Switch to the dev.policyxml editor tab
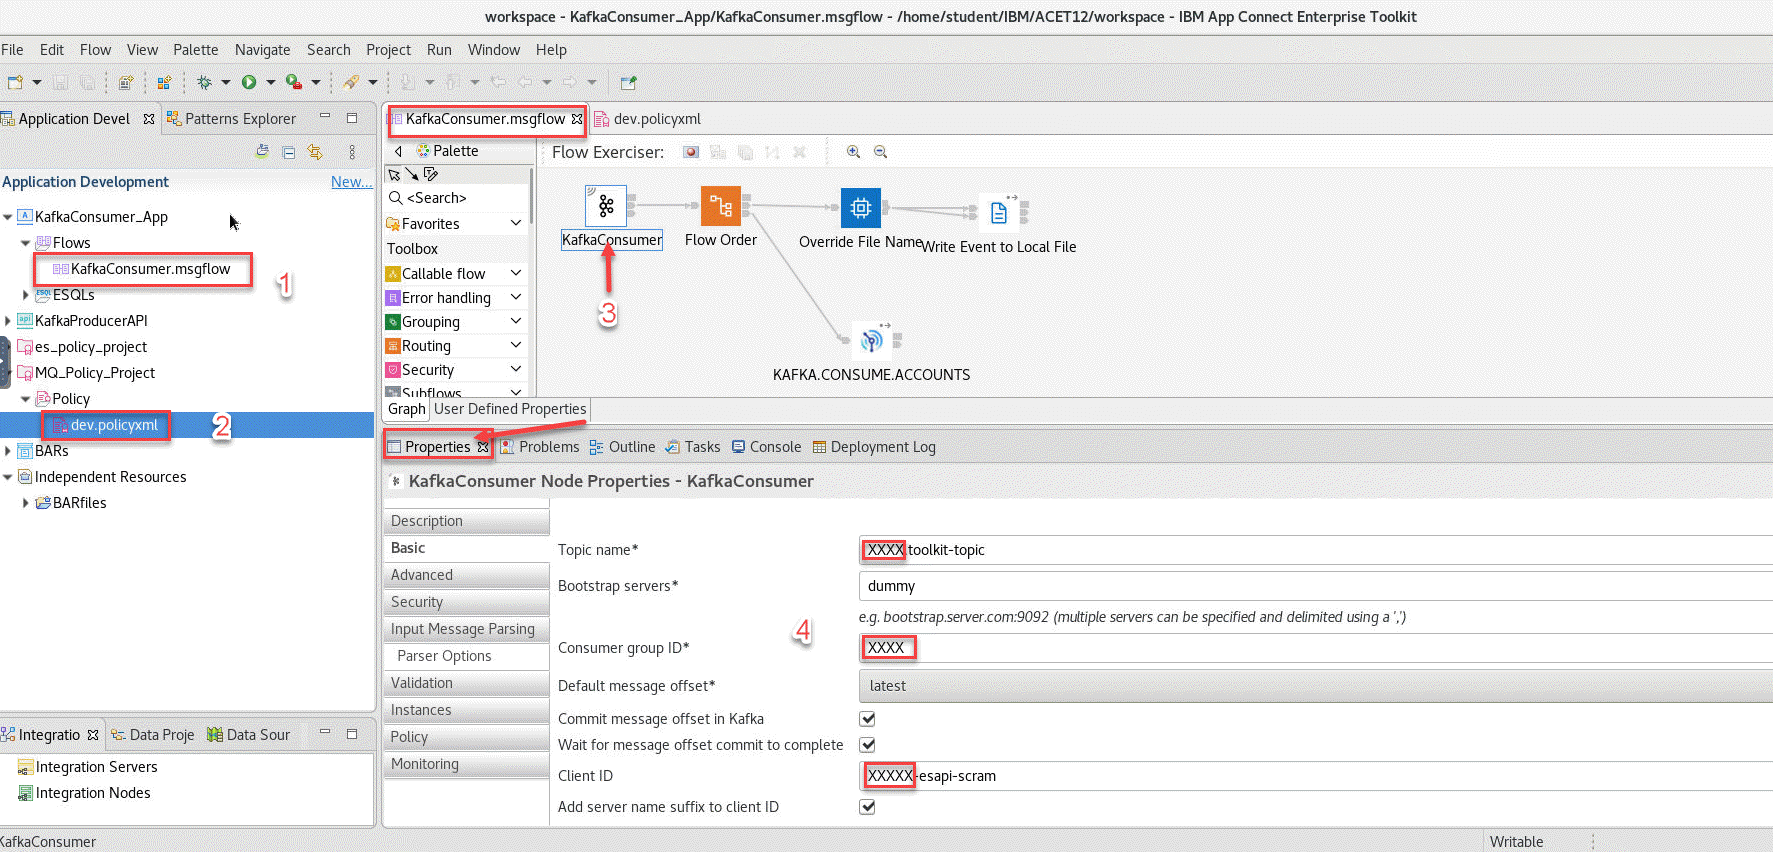Image resolution: width=1773 pixels, height=852 pixels. pyautogui.click(x=656, y=119)
